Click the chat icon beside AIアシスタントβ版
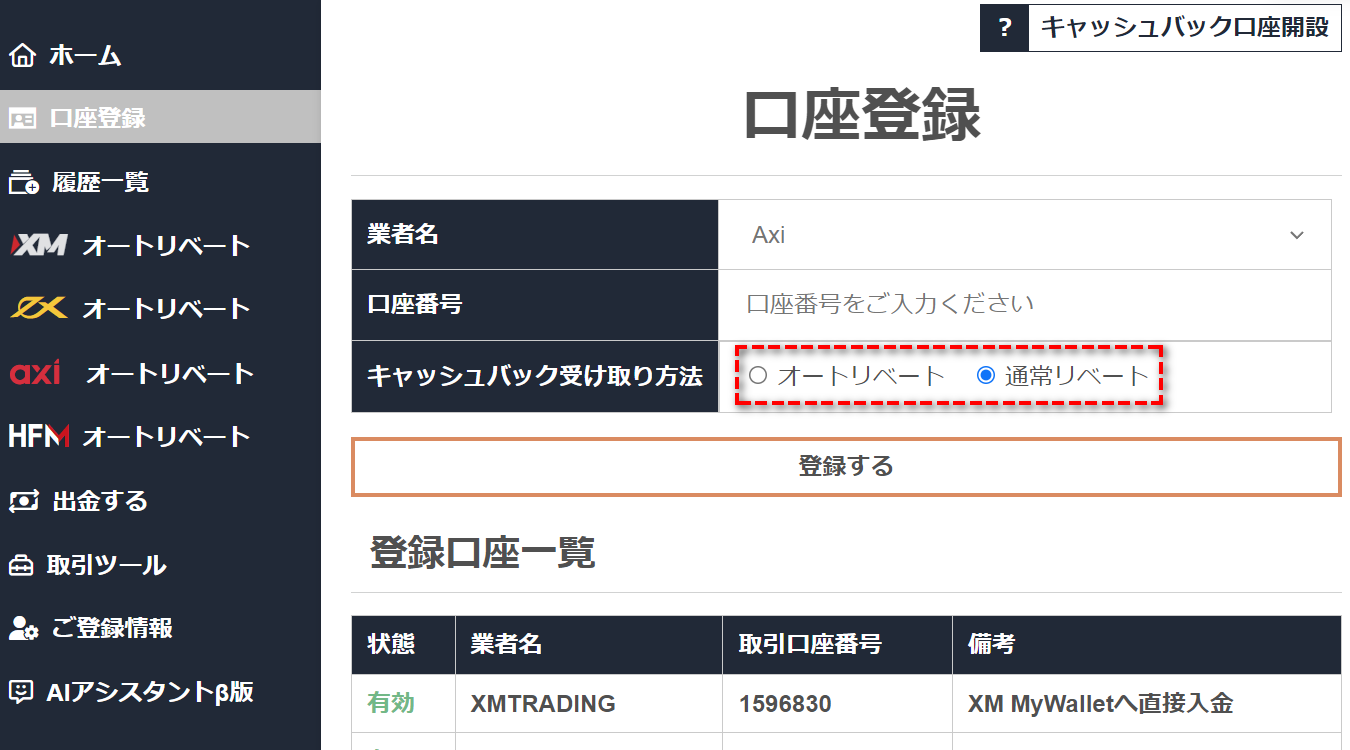This screenshot has width=1350, height=750. pyautogui.click(x=21, y=692)
